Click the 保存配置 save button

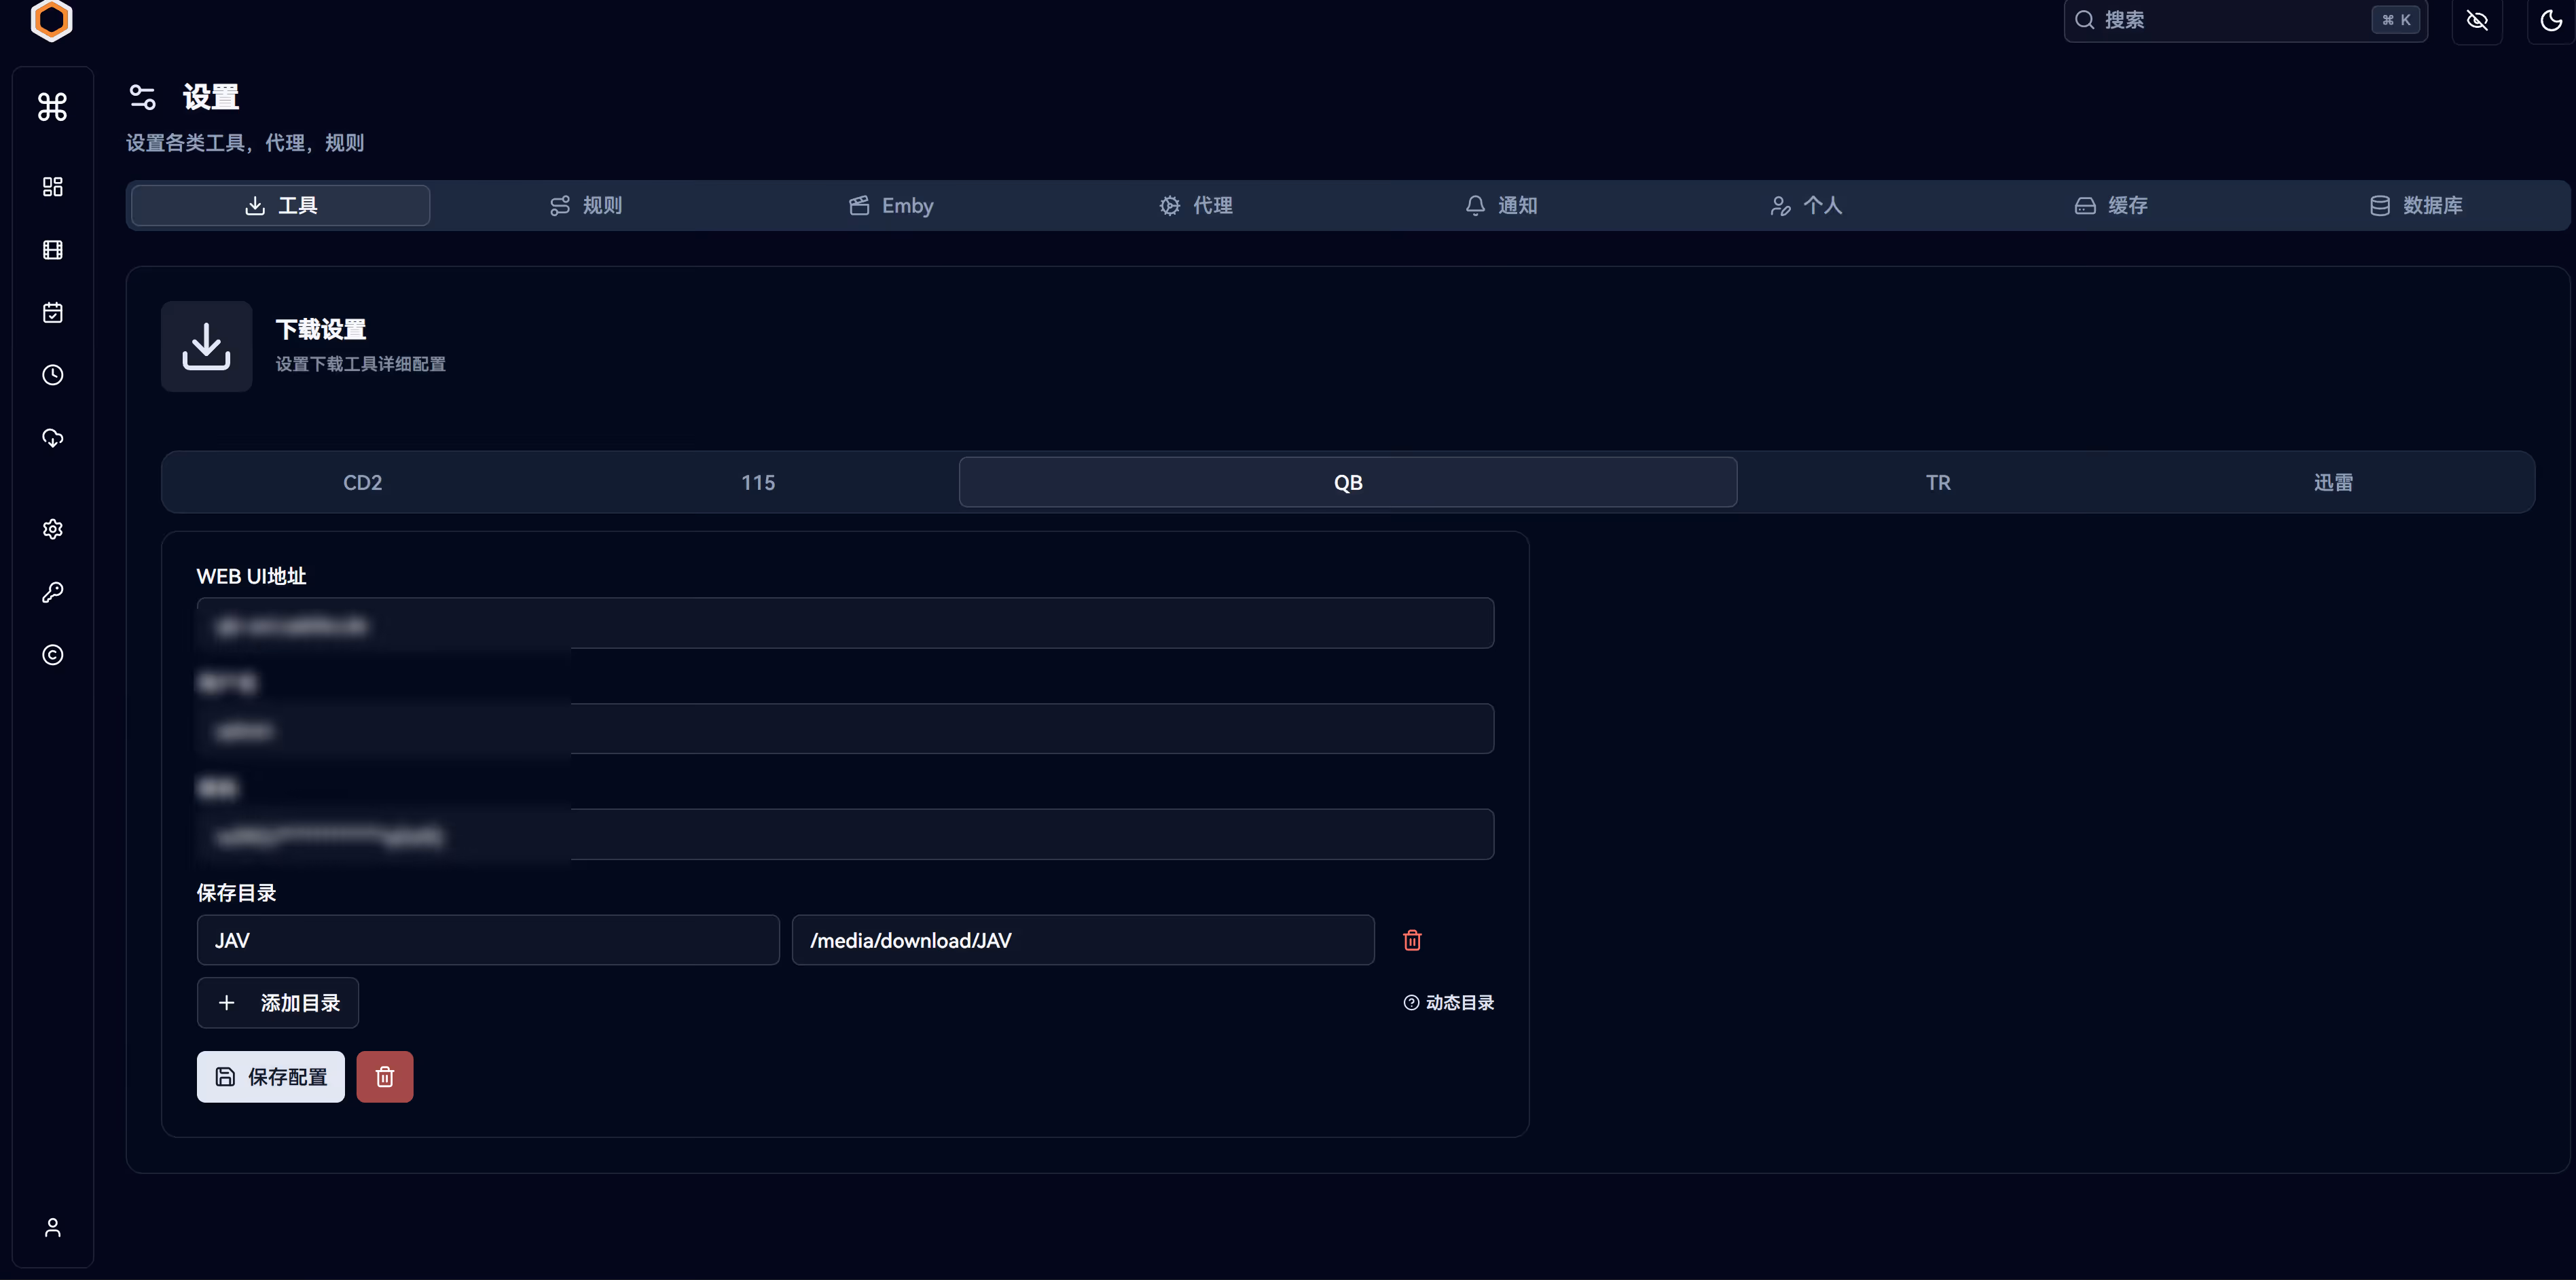click(270, 1077)
